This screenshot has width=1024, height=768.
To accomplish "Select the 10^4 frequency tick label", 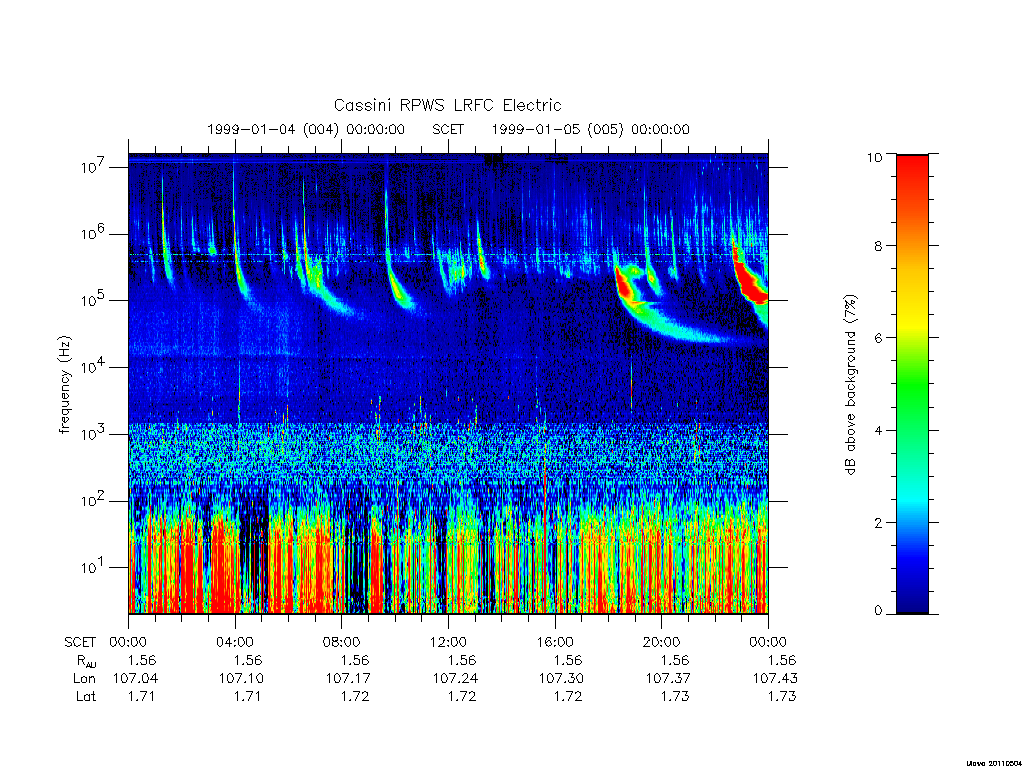I will 94,366.
